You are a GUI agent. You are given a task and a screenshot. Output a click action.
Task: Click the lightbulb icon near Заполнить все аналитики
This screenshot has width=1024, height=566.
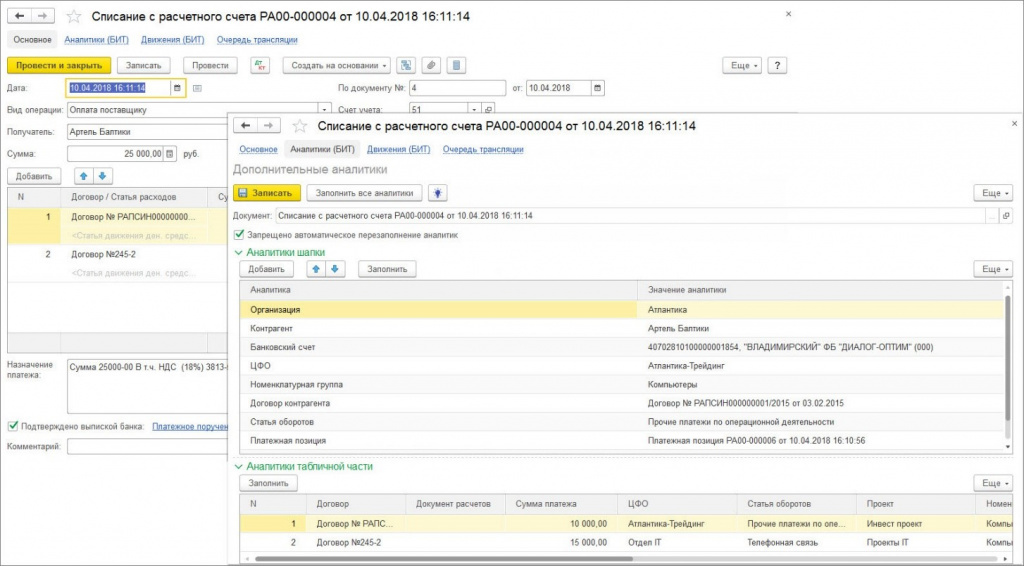point(438,193)
